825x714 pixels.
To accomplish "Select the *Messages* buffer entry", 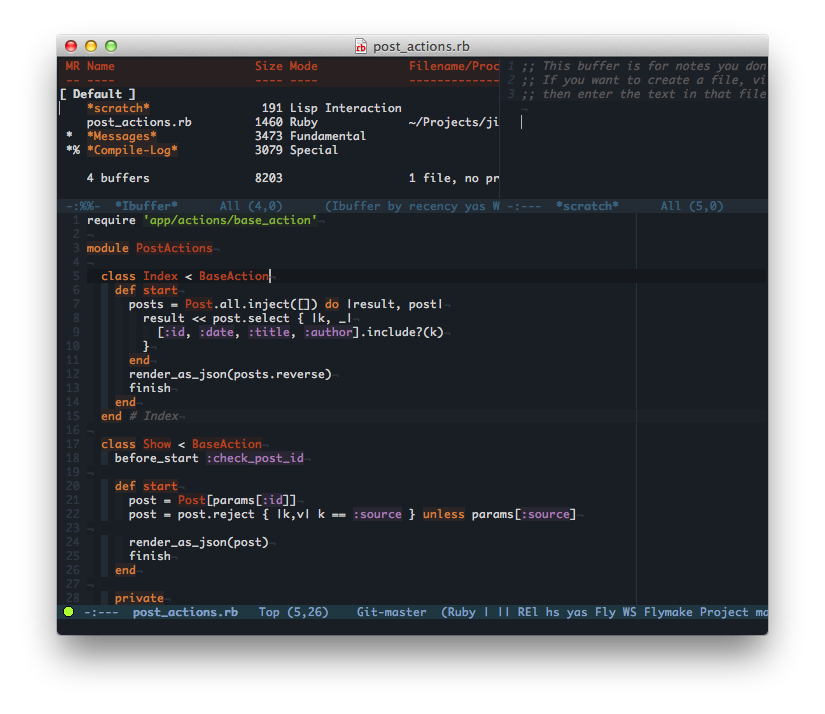I will (121, 136).
